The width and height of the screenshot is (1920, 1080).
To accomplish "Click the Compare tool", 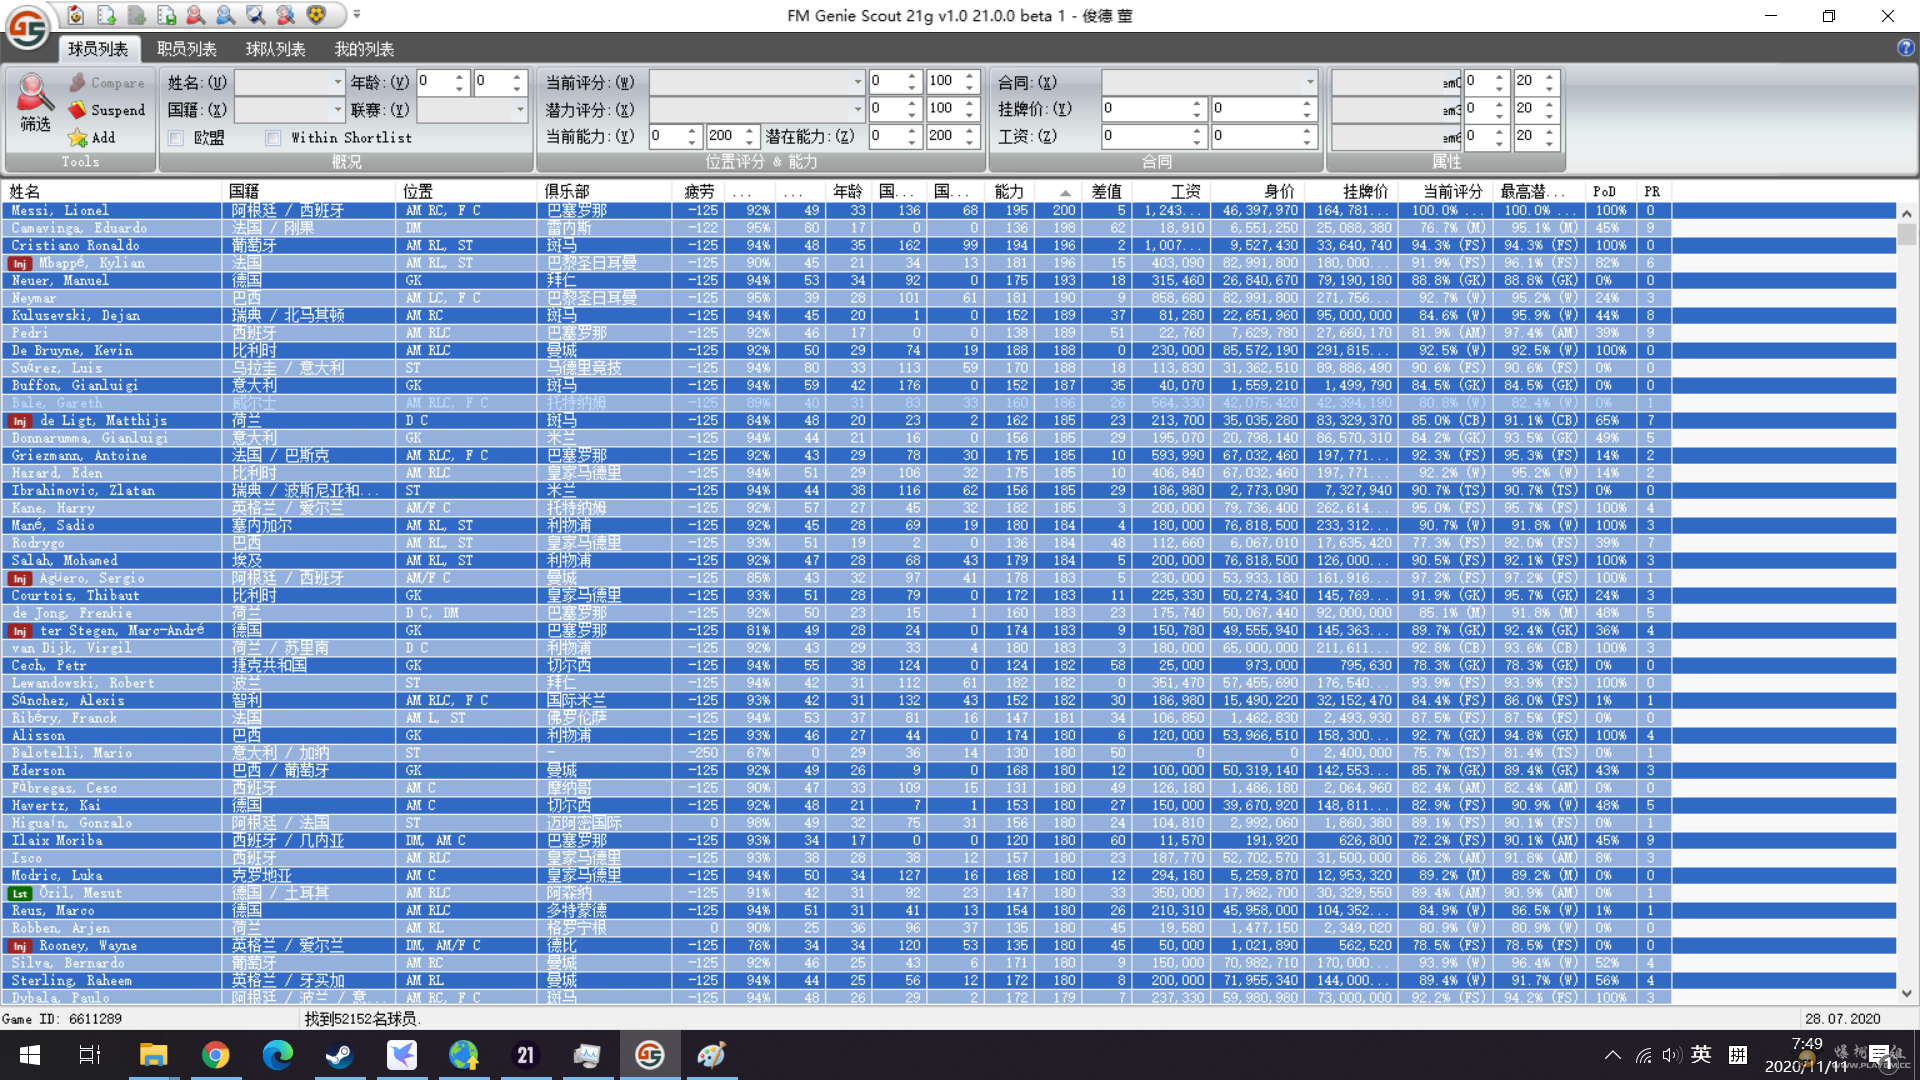I will pos(107,83).
